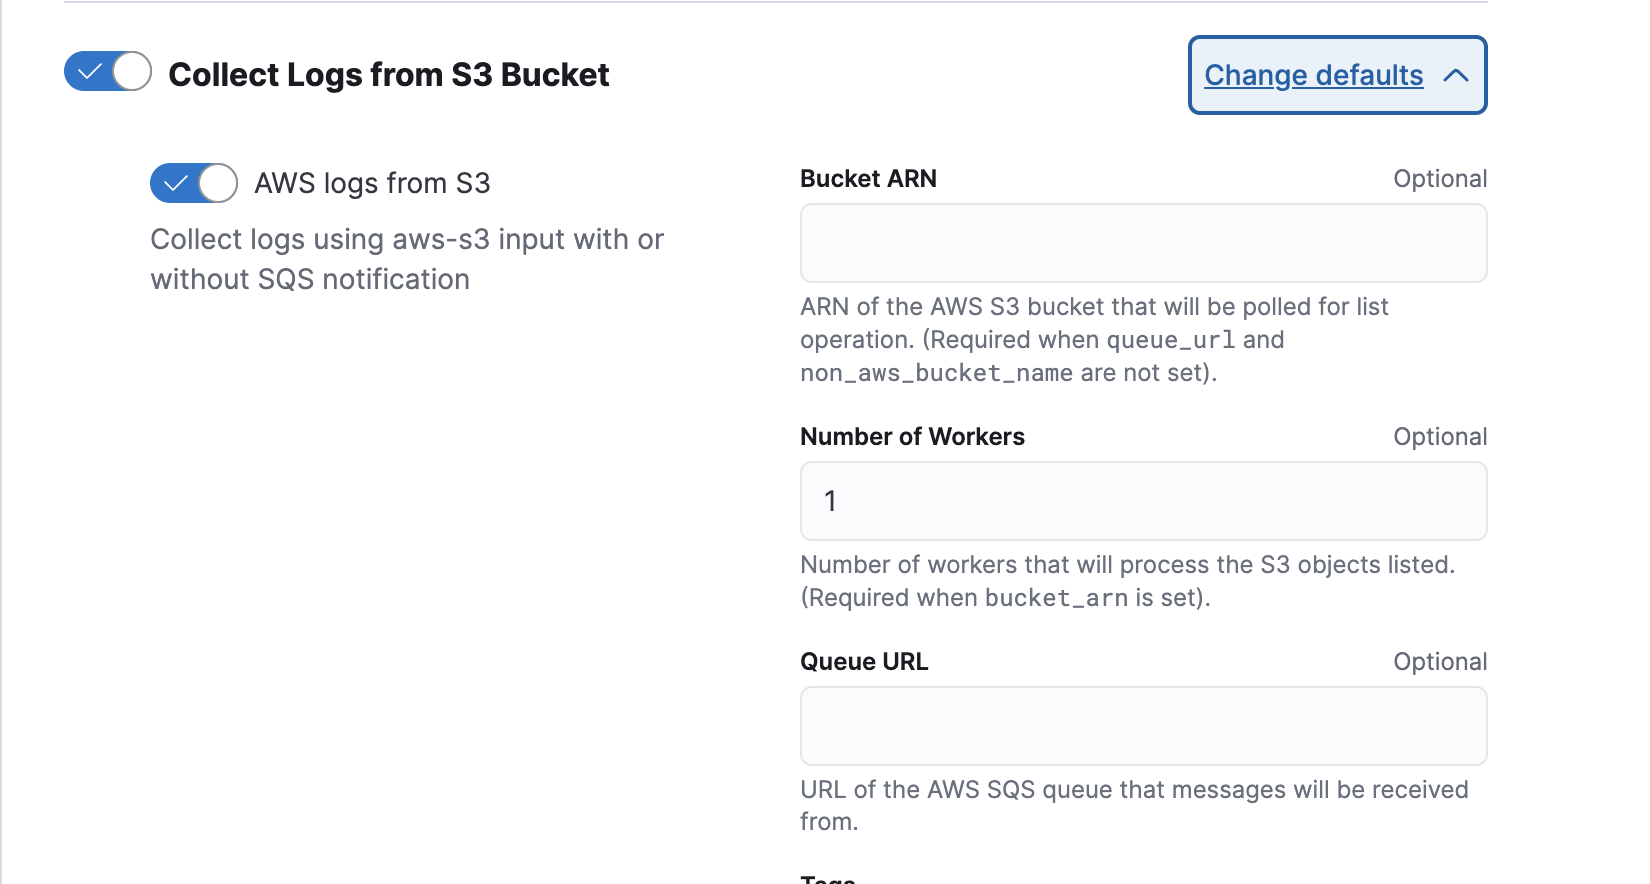Click the Optional tag beside Queue URL
Image resolution: width=1650 pixels, height=884 pixels.
(x=1440, y=662)
